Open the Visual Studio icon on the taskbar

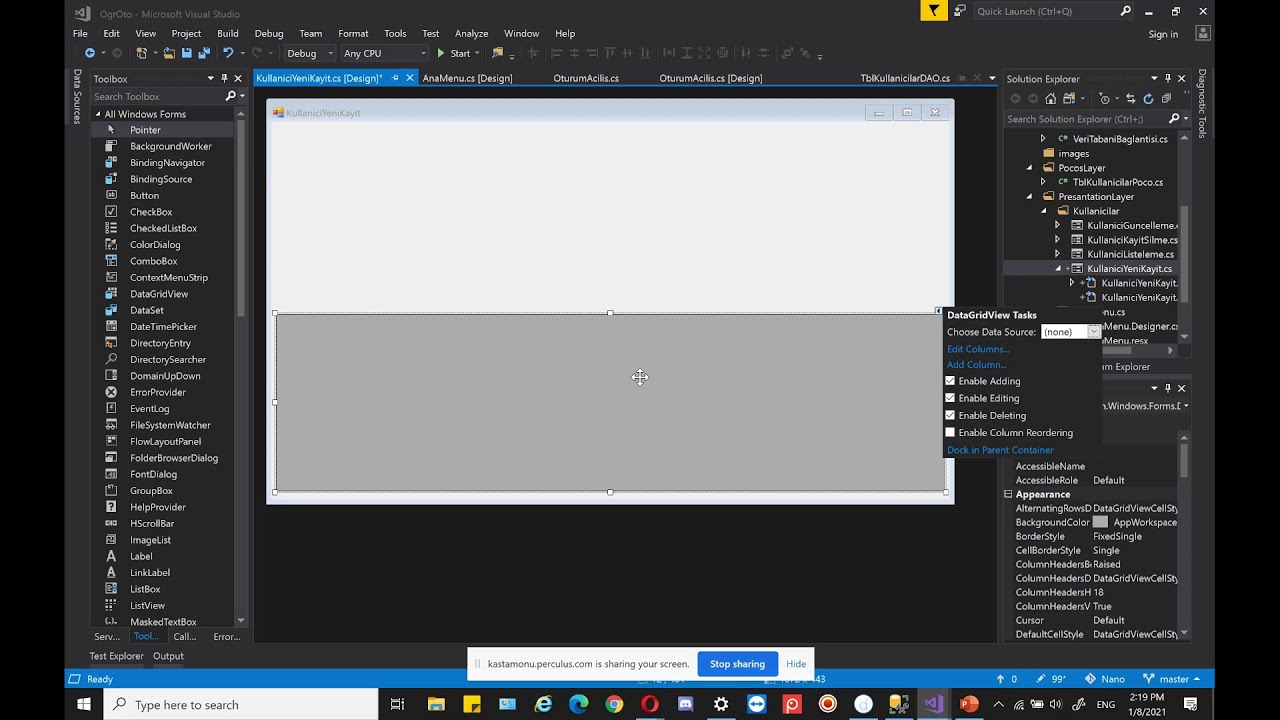(x=933, y=704)
